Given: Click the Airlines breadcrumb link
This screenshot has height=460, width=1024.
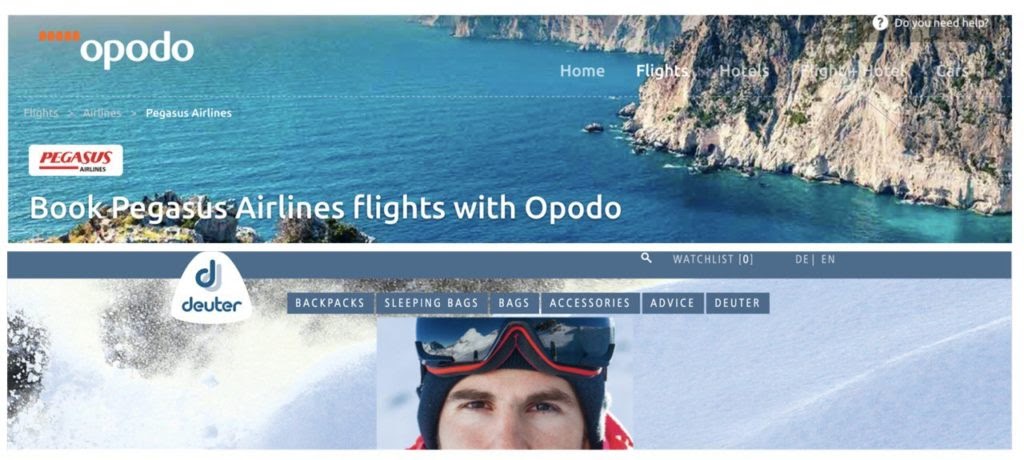Looking at the screenshot, I should [102, 113].
